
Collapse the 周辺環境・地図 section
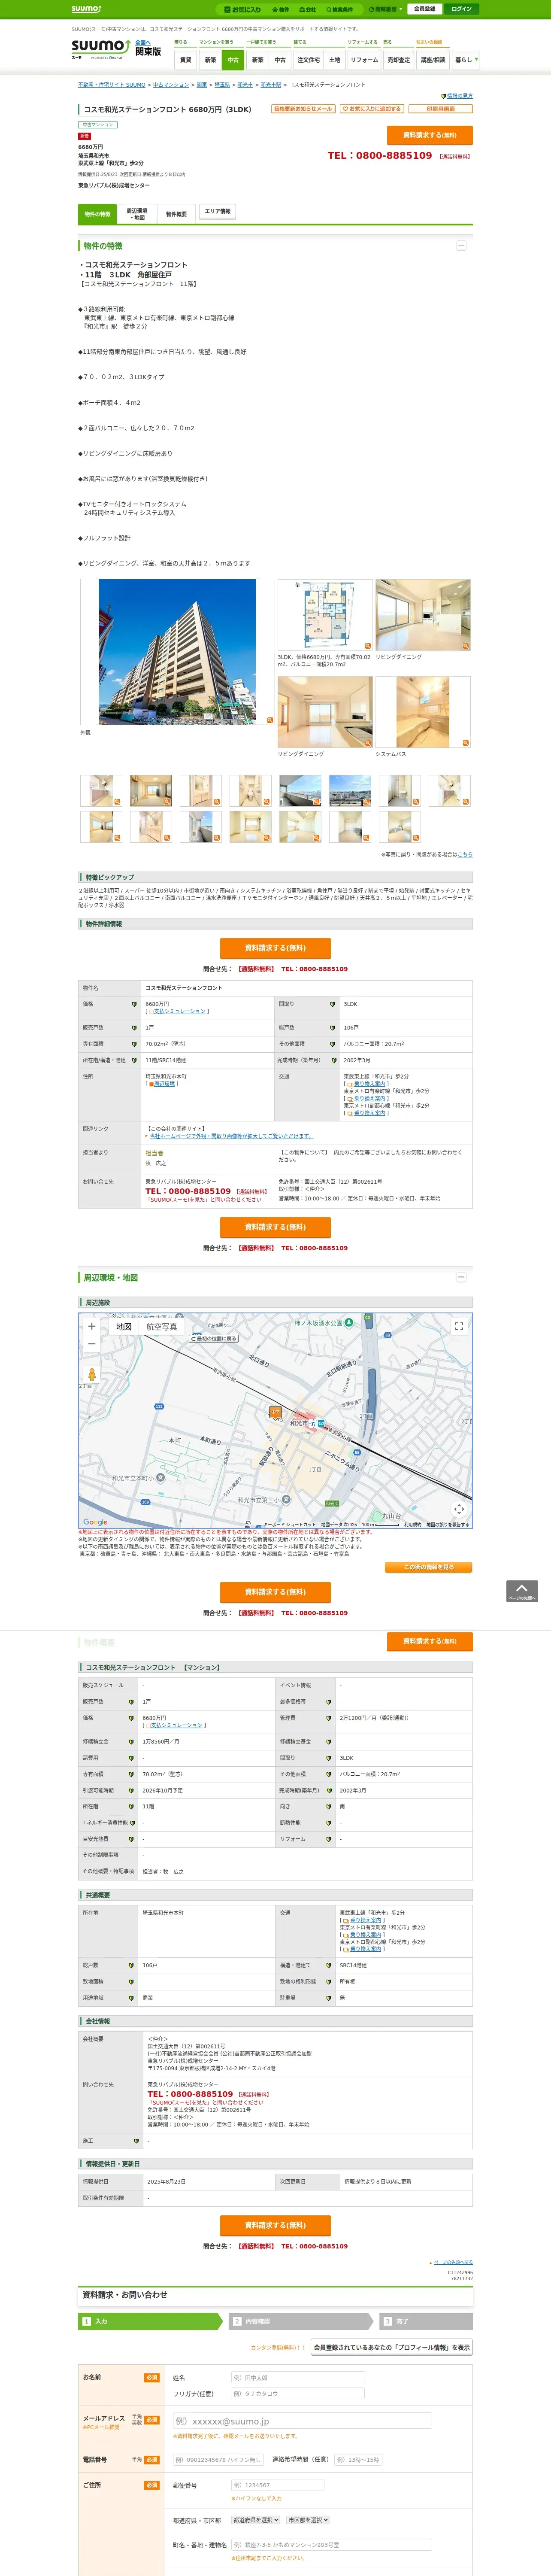(x=461, y=1277)
